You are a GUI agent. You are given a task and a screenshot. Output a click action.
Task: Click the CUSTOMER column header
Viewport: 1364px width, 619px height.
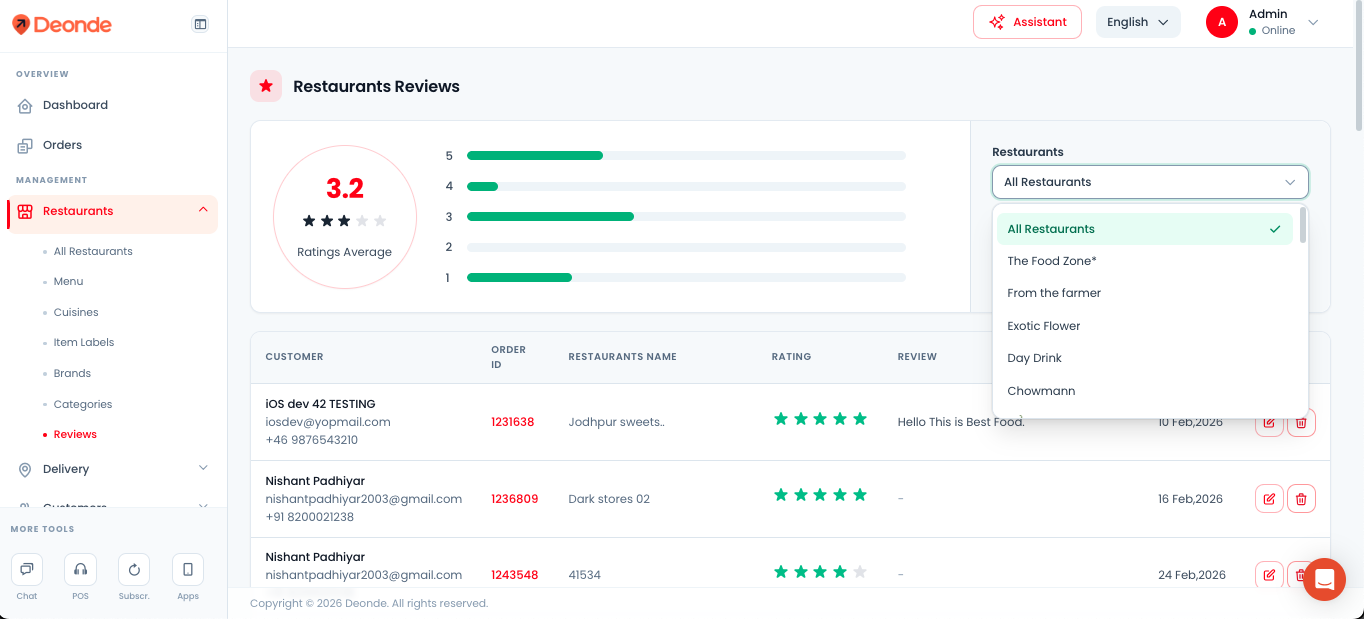[294, 357]
